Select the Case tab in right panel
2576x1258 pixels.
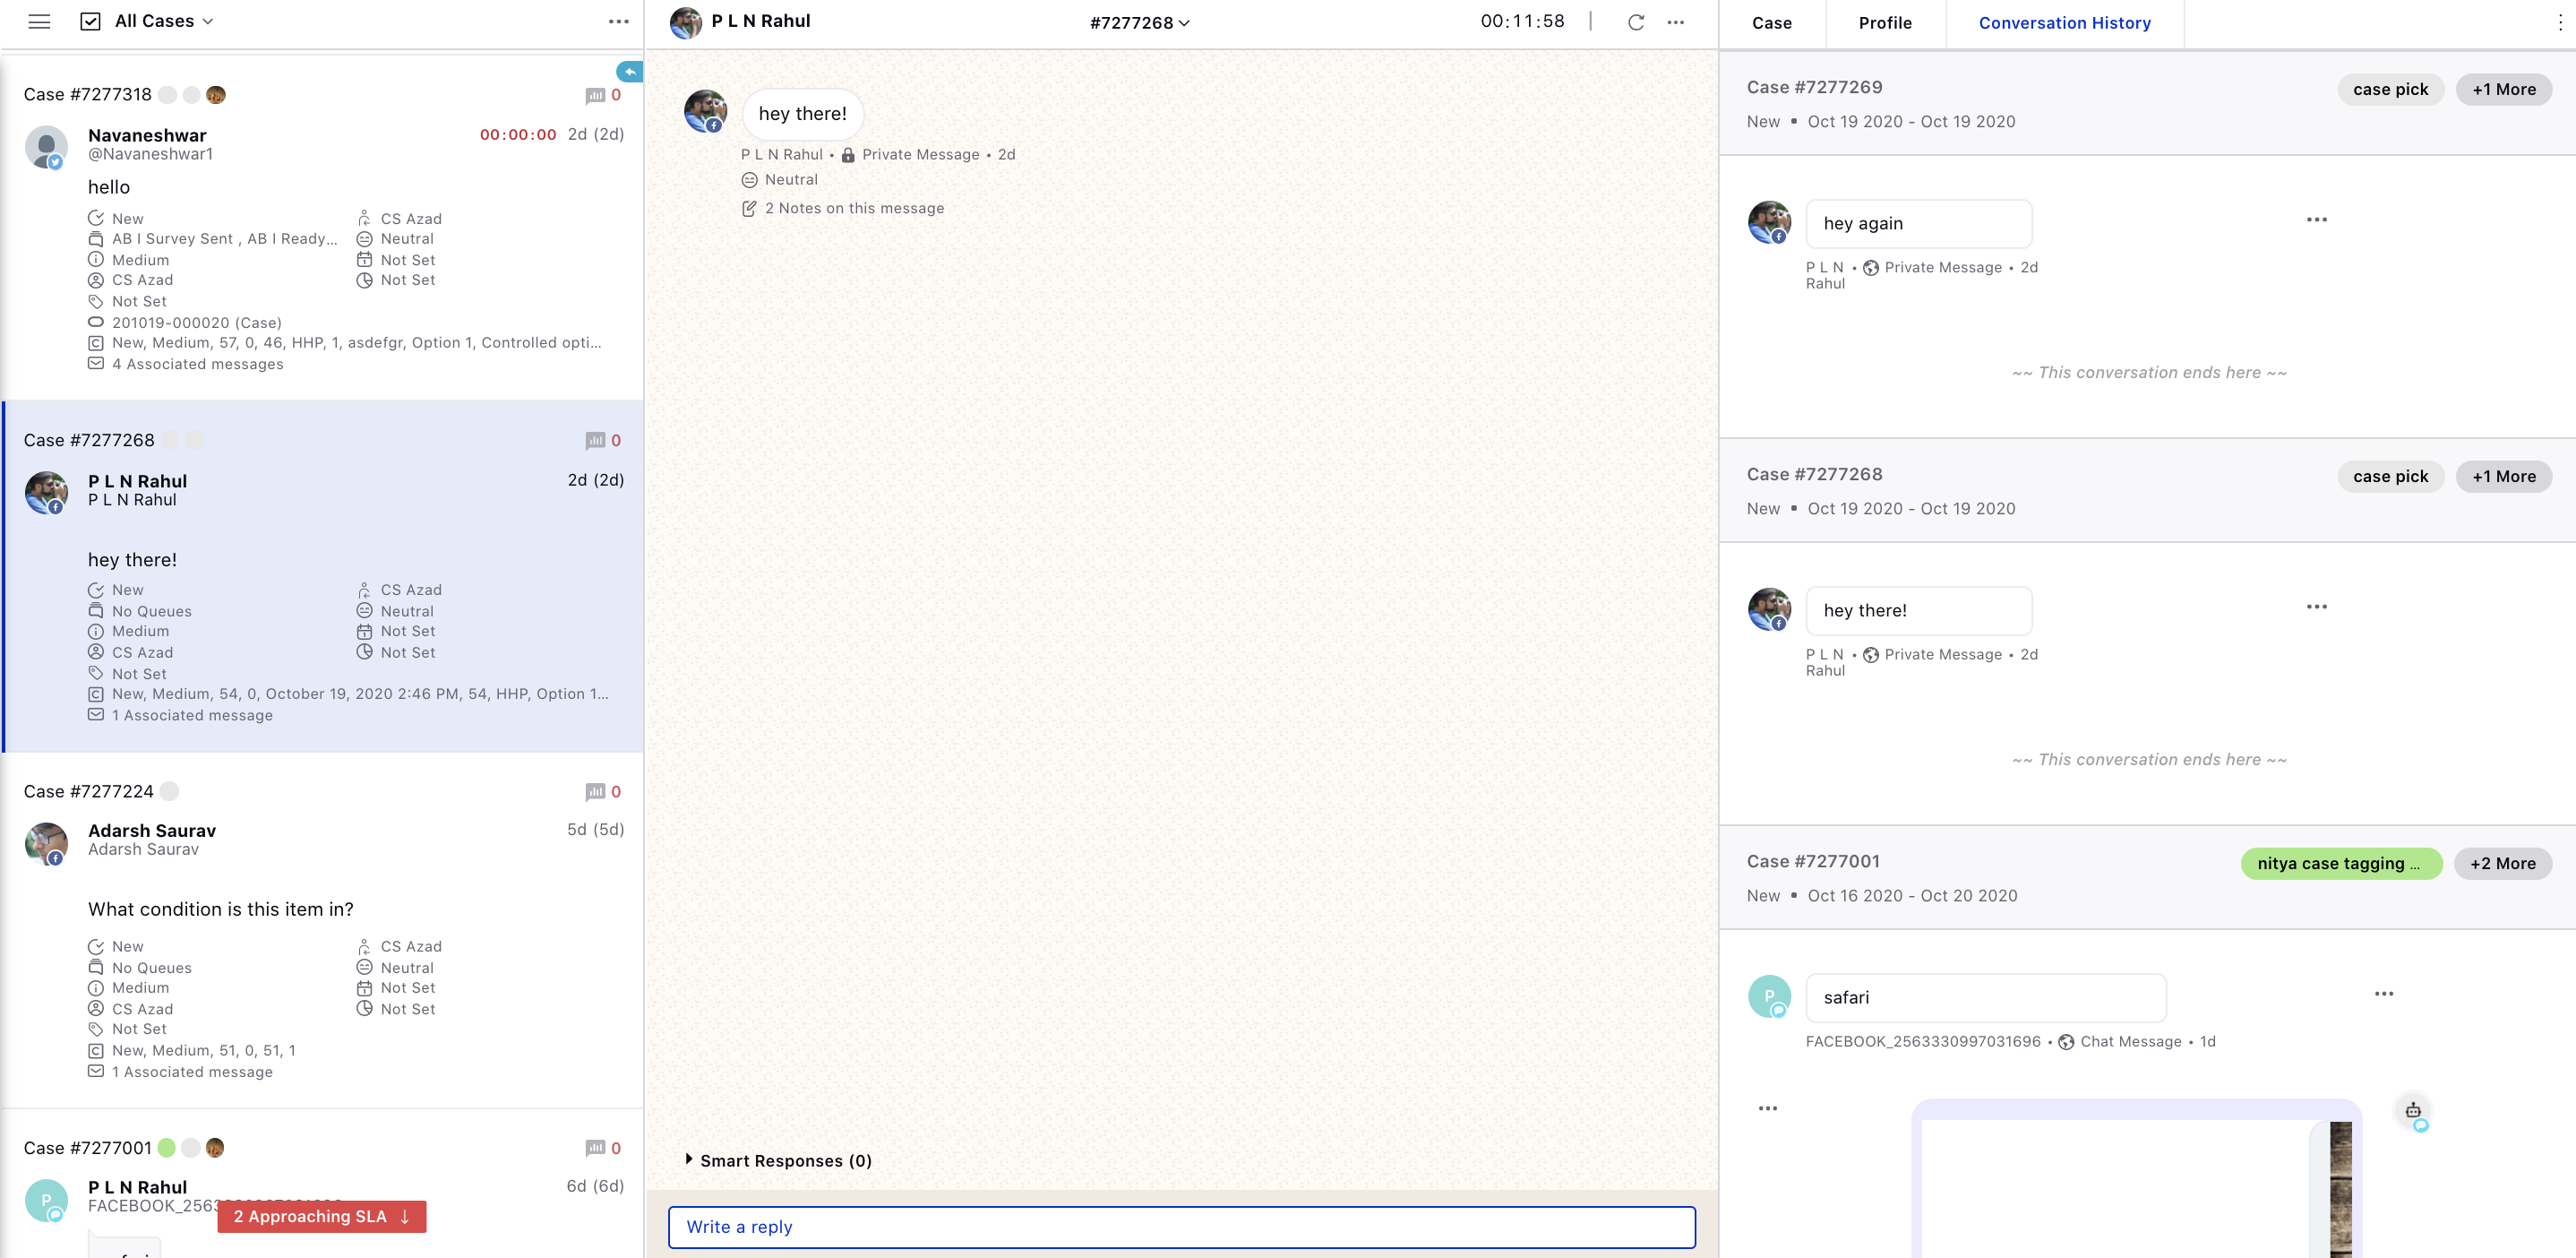(1771, 23)
